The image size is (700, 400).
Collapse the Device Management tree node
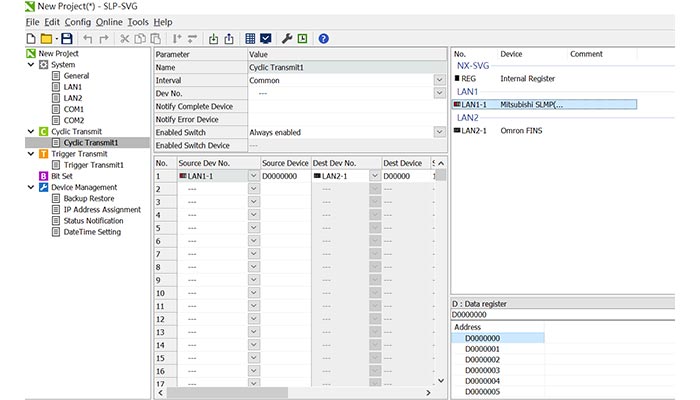coord(30,187)
